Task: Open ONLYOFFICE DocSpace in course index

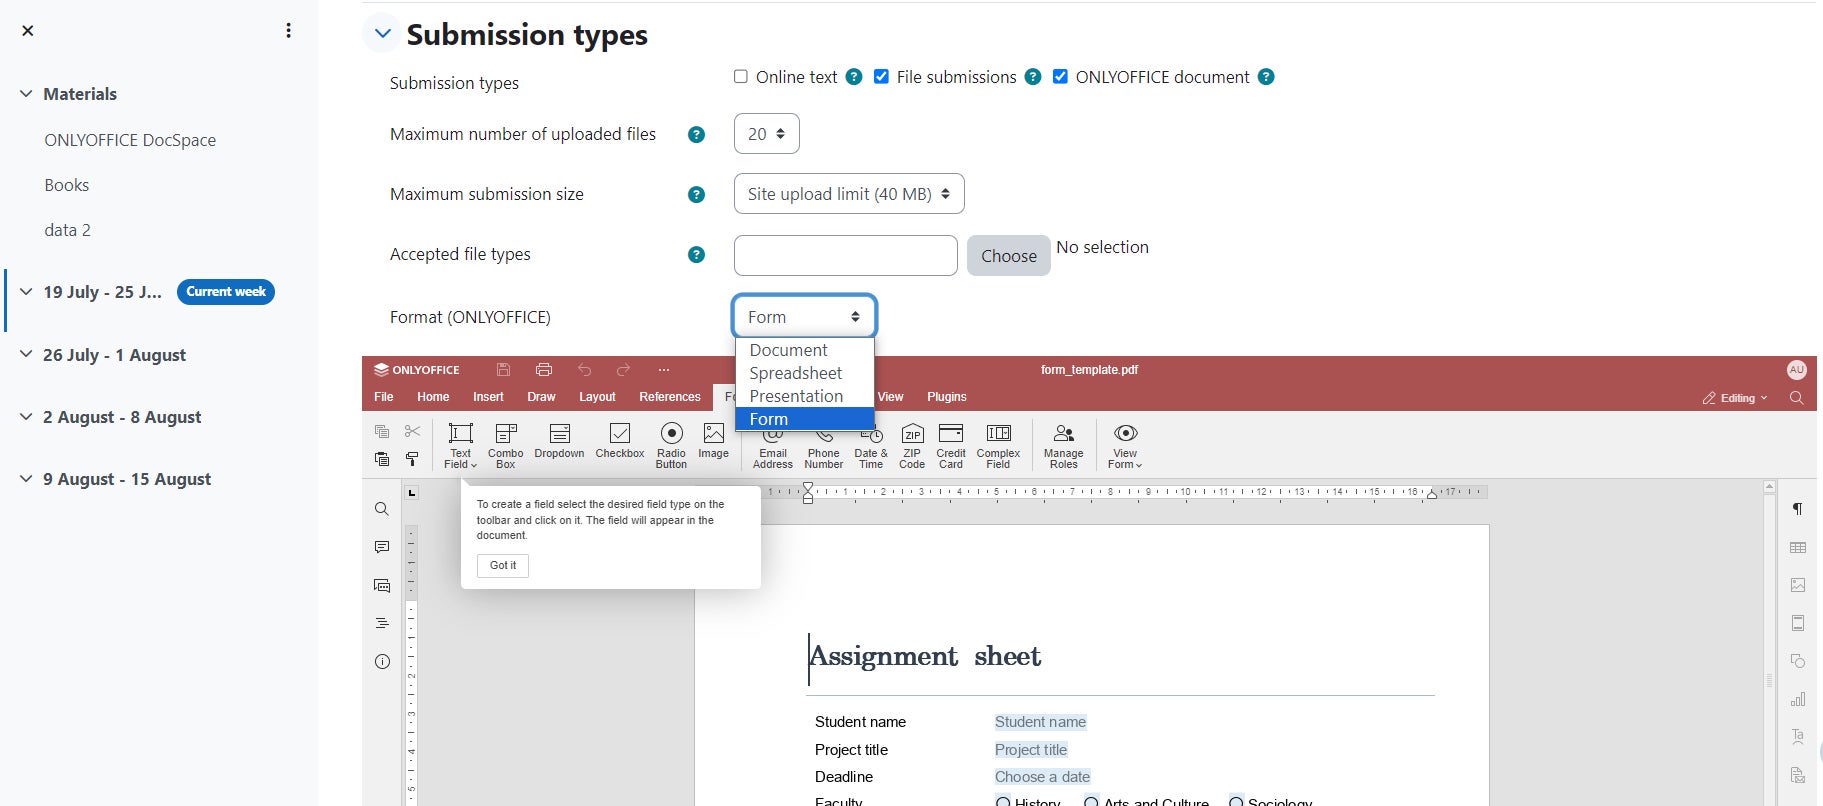Action: [x=130, y=140]
